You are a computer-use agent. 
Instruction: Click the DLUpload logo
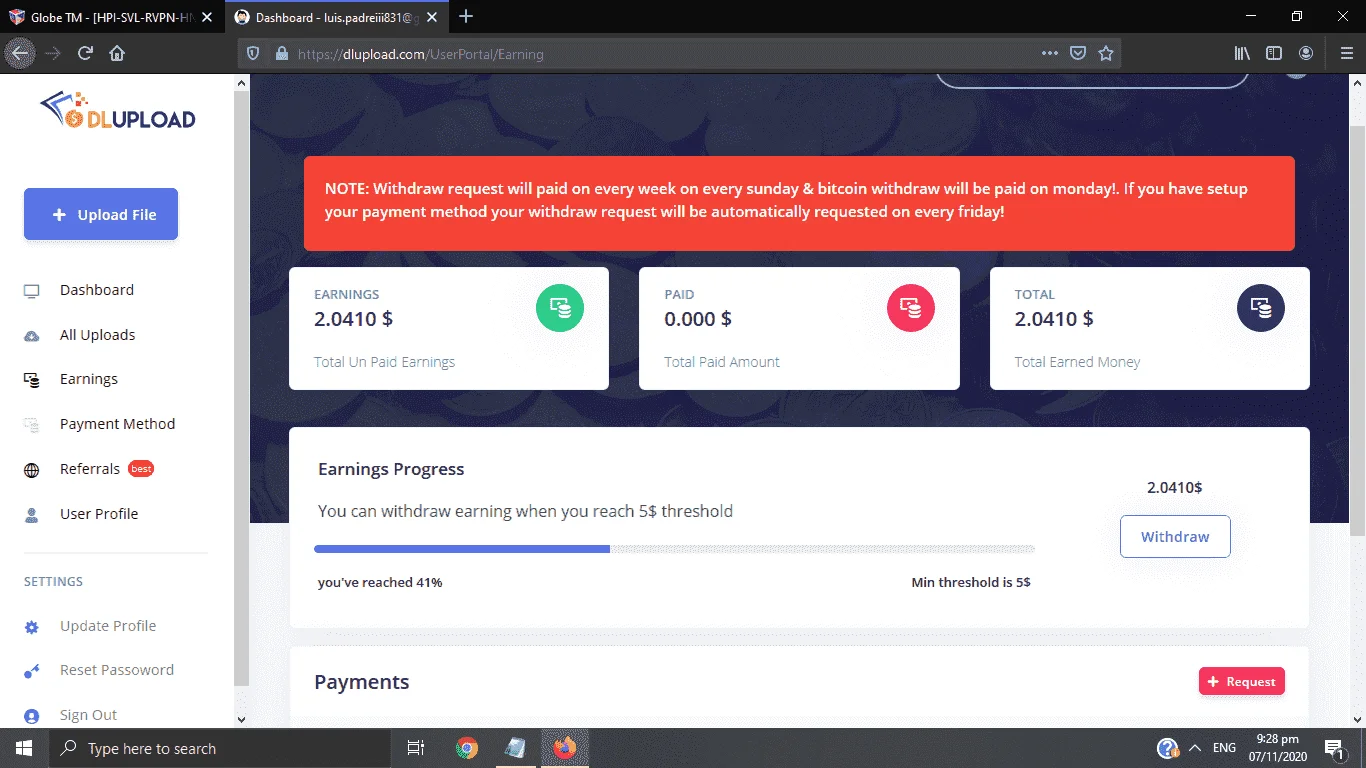point(118,111)
